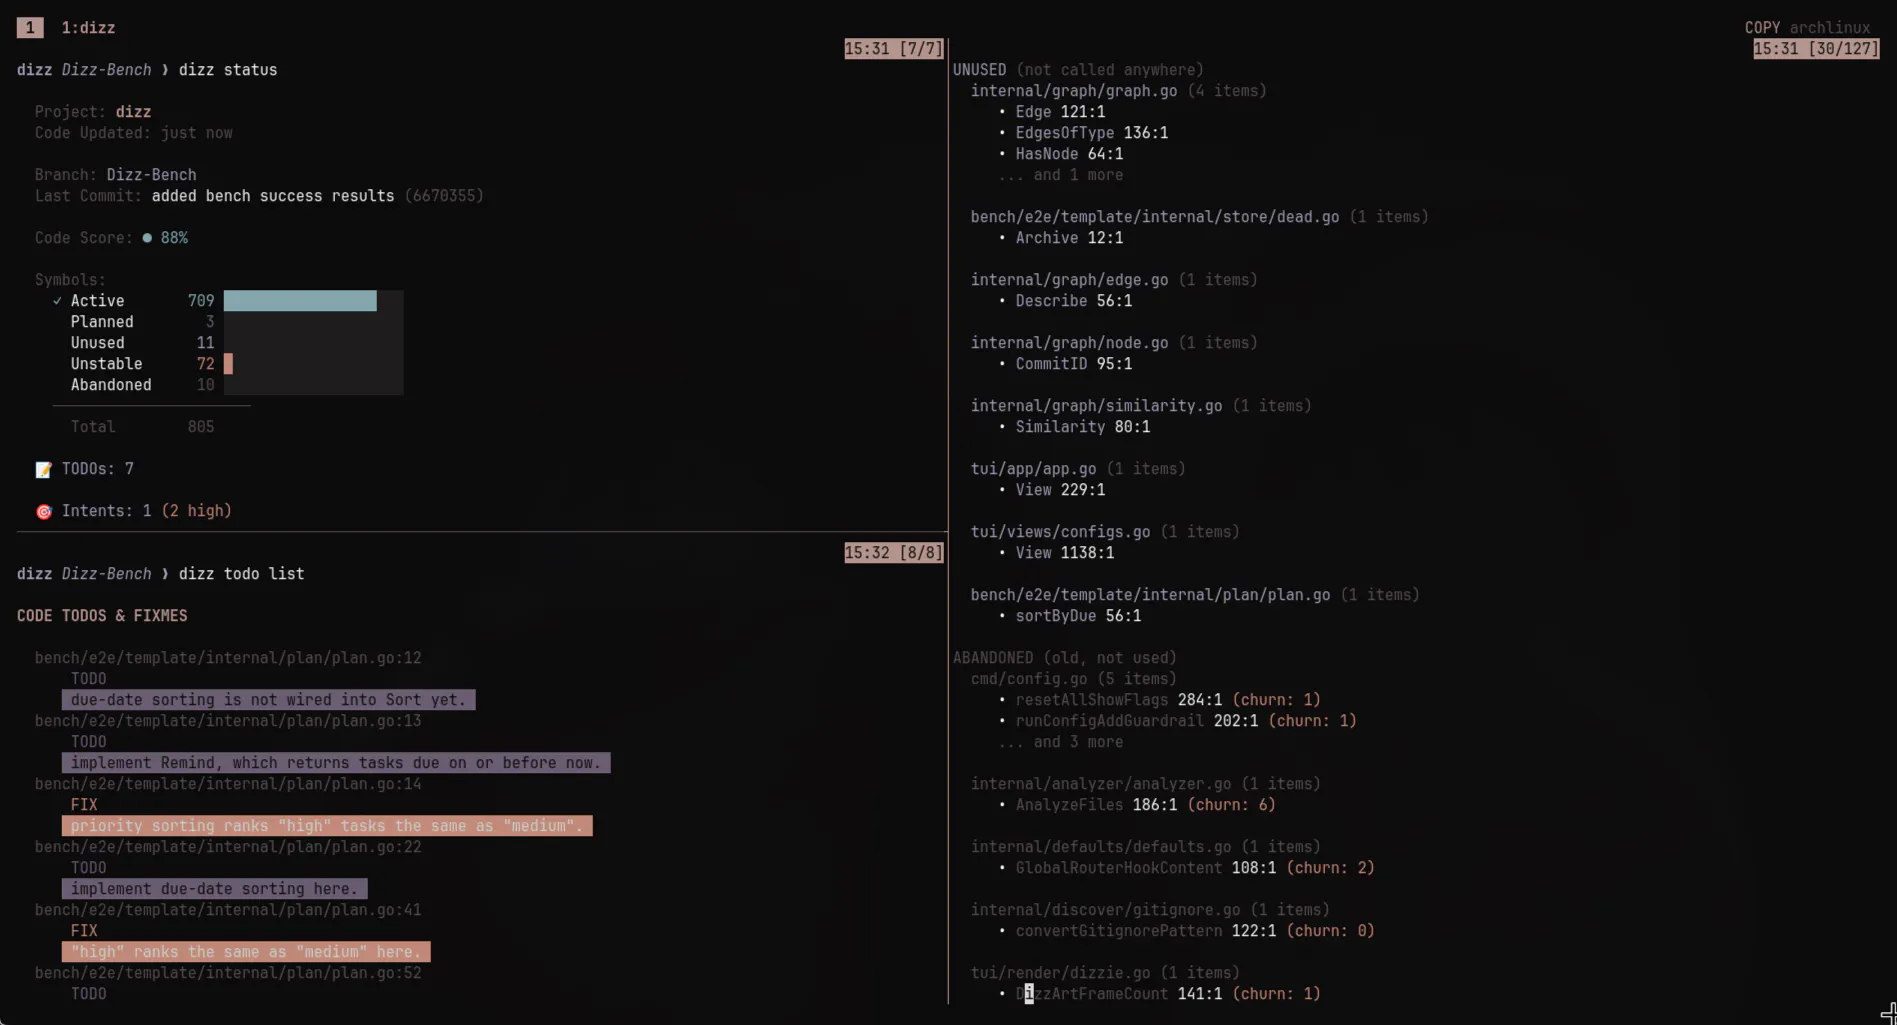The width and height of the screenshot is (1897, 1025).
Task: Click highlighted 'priority sorting ranks' FIX text
Action: point(327,826)
